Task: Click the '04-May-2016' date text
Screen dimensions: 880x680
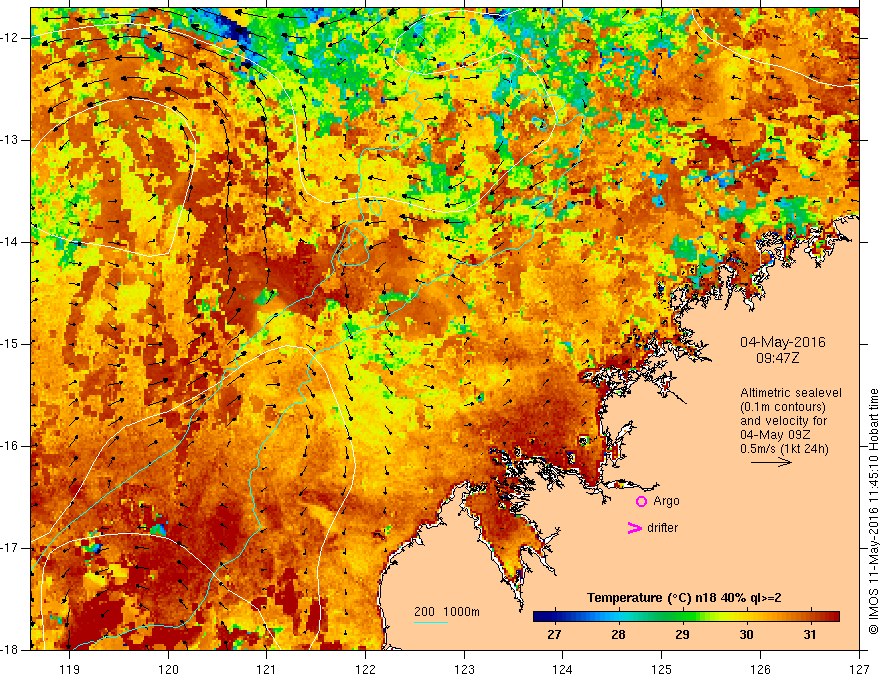Action: [x=783, y=342]
